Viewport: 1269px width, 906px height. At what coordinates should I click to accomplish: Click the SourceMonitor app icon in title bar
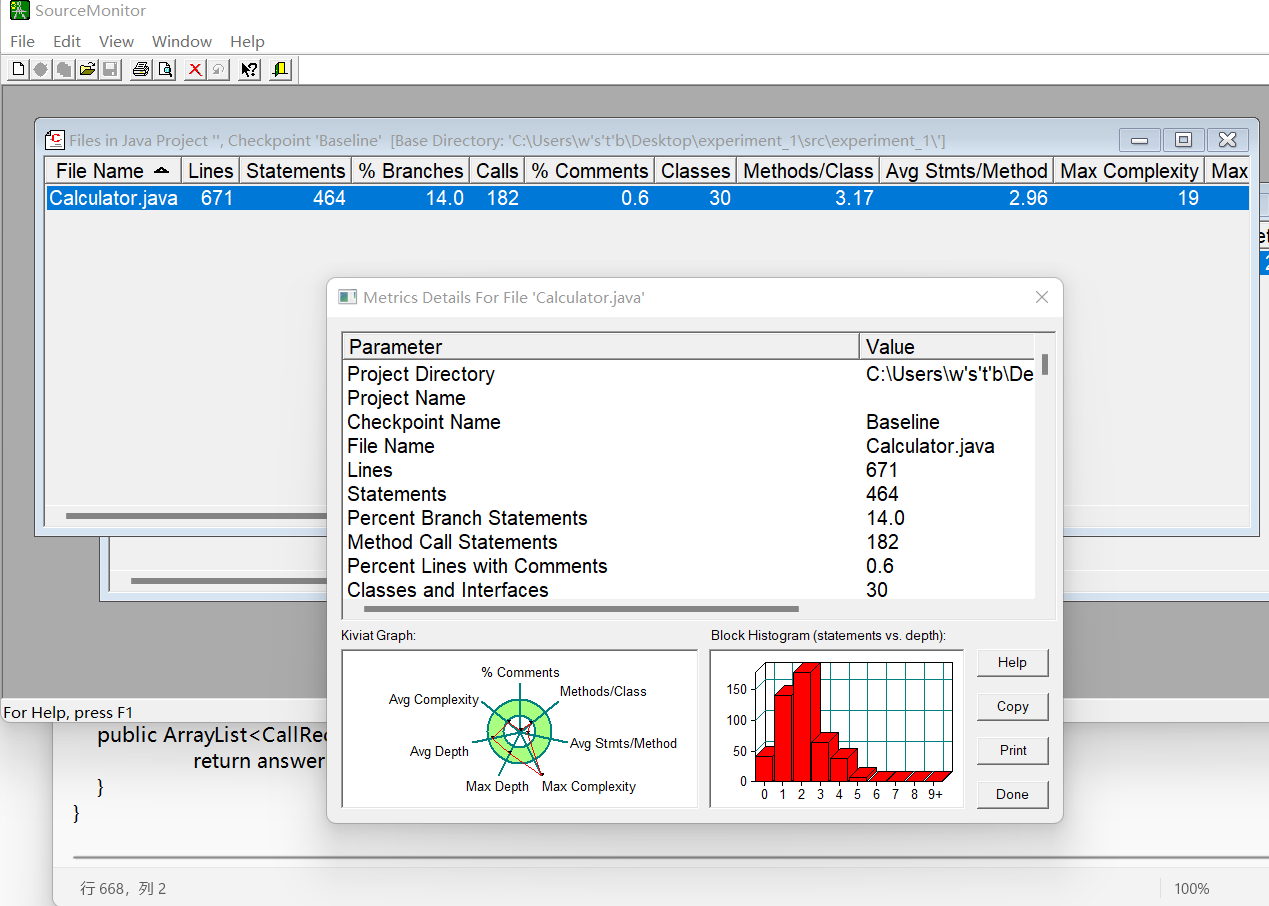pos(19,11)
